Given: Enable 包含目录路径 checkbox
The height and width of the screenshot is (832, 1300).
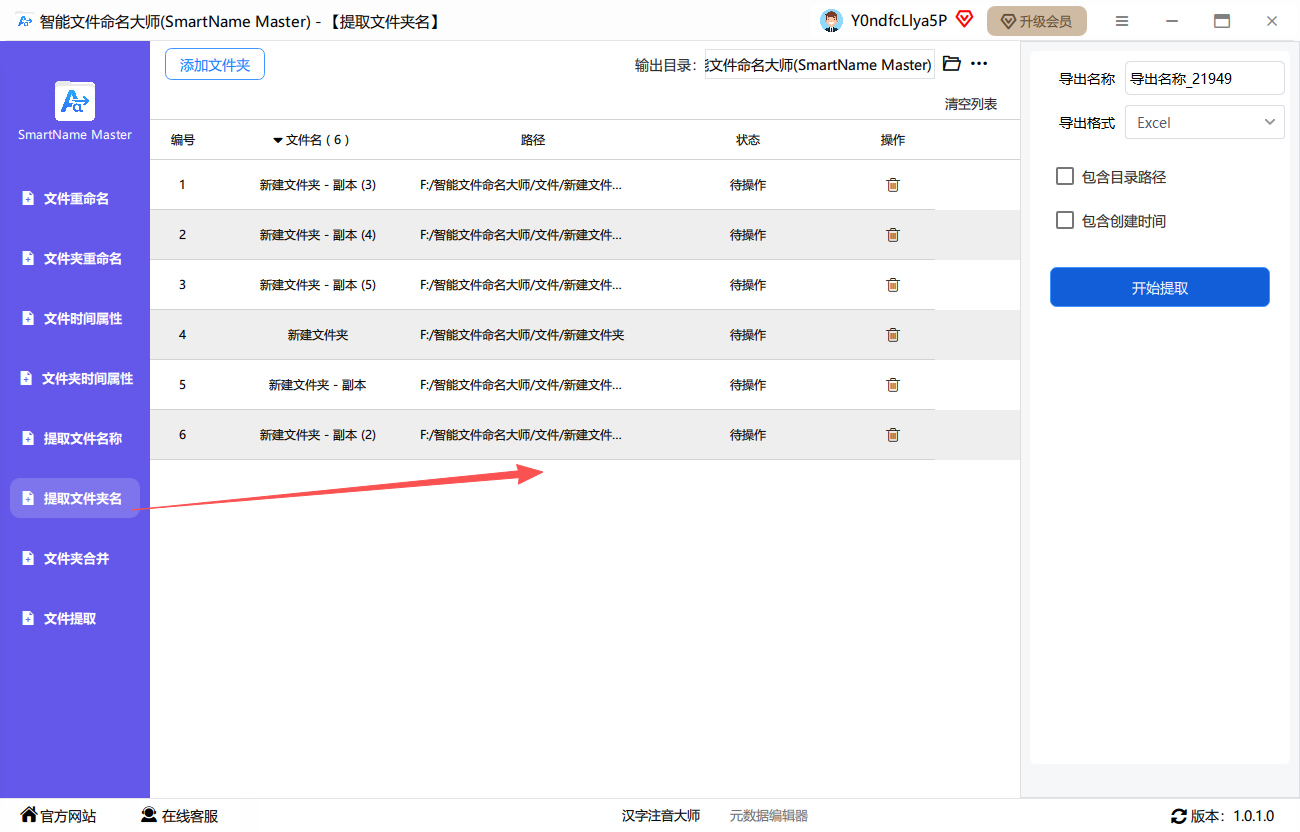Looking at the screenshot, I should tap(1065, 177).
